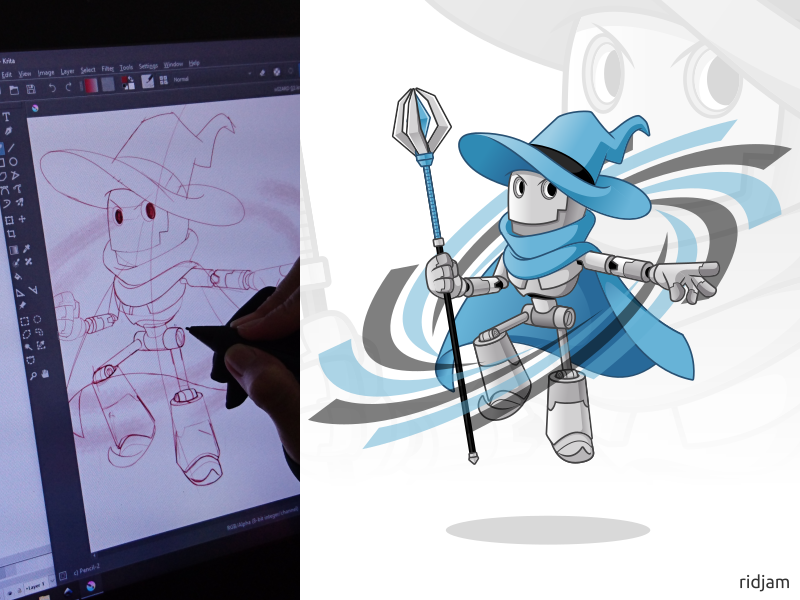Select the Rectangle tool

click(4, 160)
